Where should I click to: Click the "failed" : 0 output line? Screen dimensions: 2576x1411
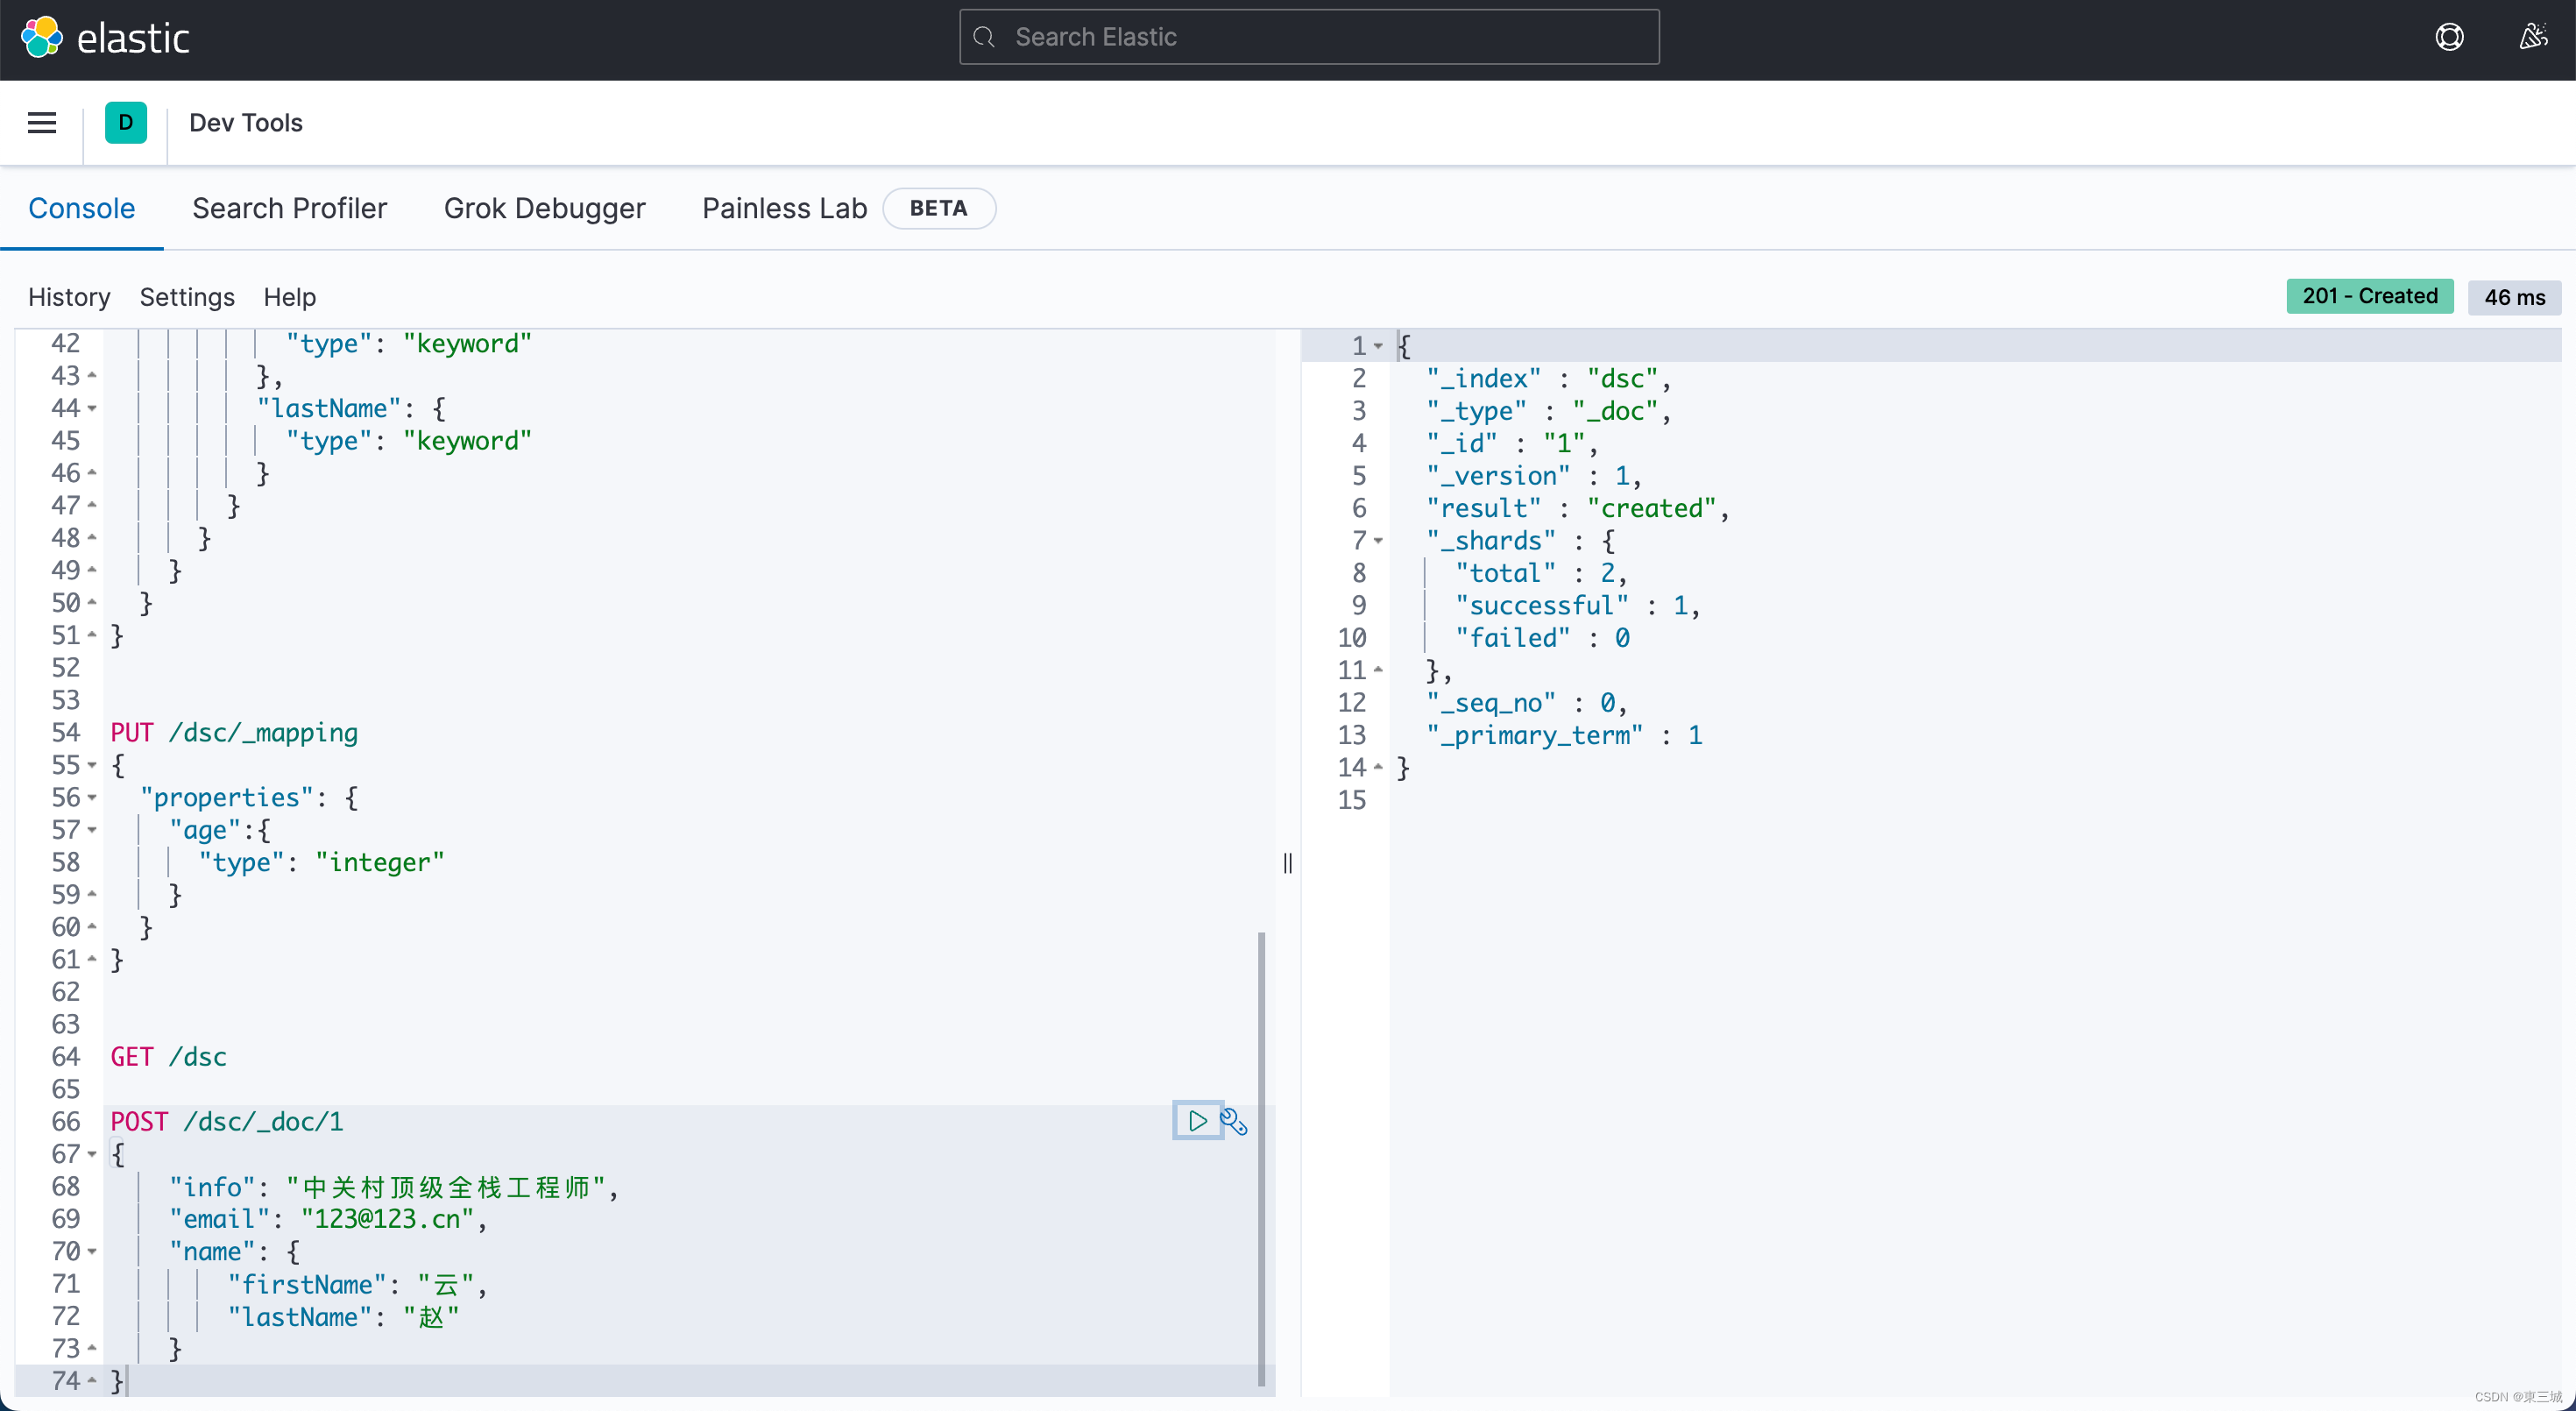pyautogui.click(x=1541, y=638)
